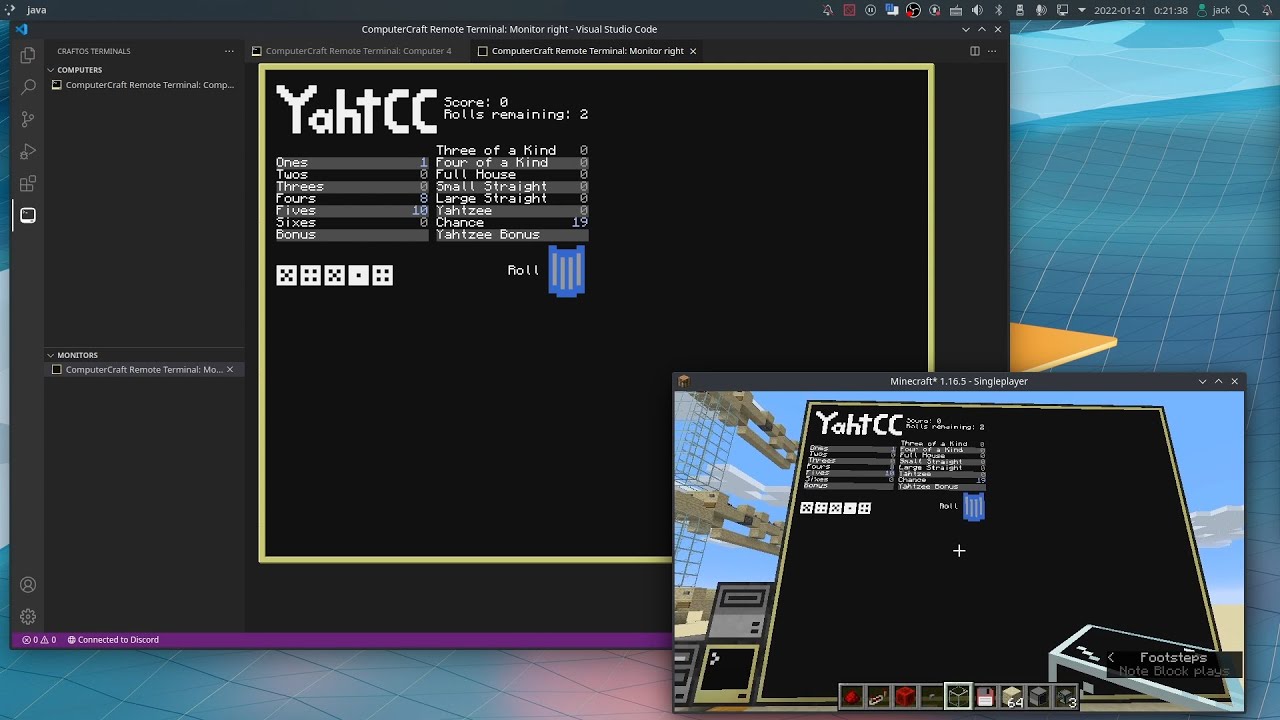Viewport: 1280px width, 720px height.
Task: Open the Manage gear menu
Action: pos(28,617)
